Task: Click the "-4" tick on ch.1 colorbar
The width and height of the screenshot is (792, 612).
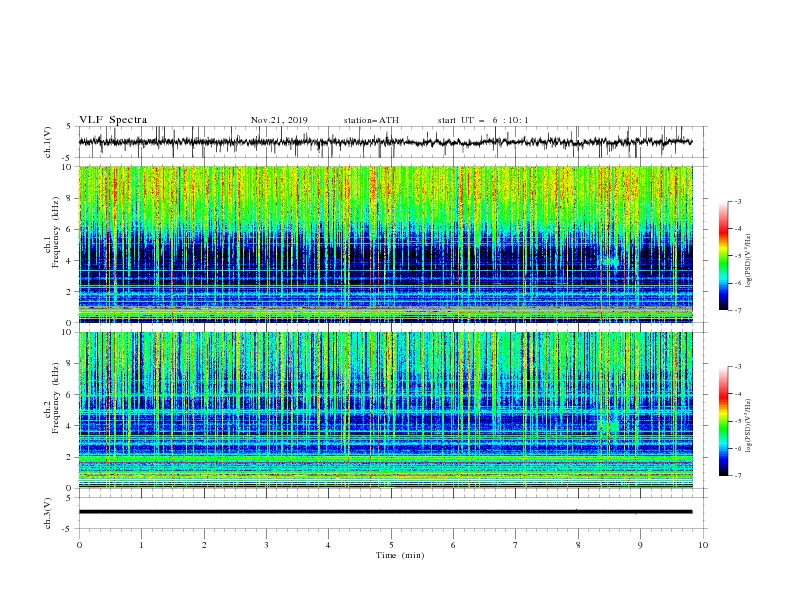Action: [737, 229]
